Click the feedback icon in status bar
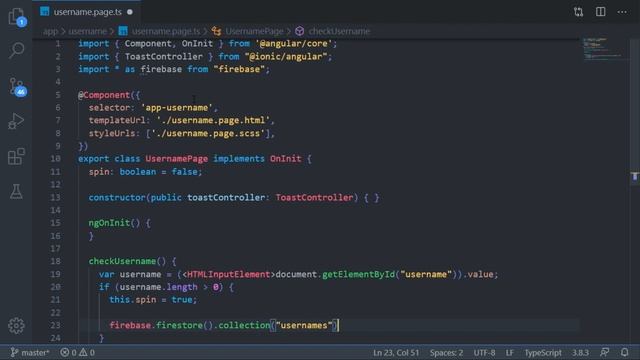This screenshot has width=640, height=360. click(604, 352)
